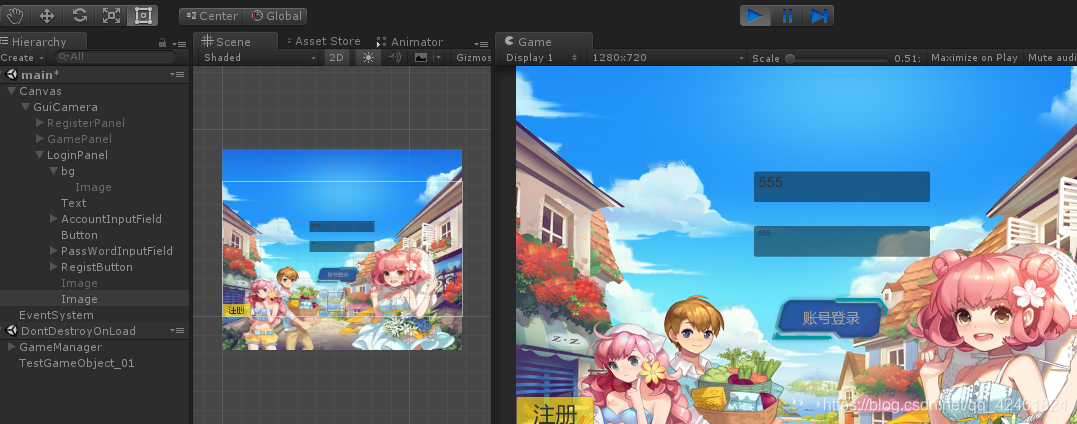The height and width of the screenshot is (424, 1077).
Task: Switch to the Hierarchy tab
Action: (39, 42)
